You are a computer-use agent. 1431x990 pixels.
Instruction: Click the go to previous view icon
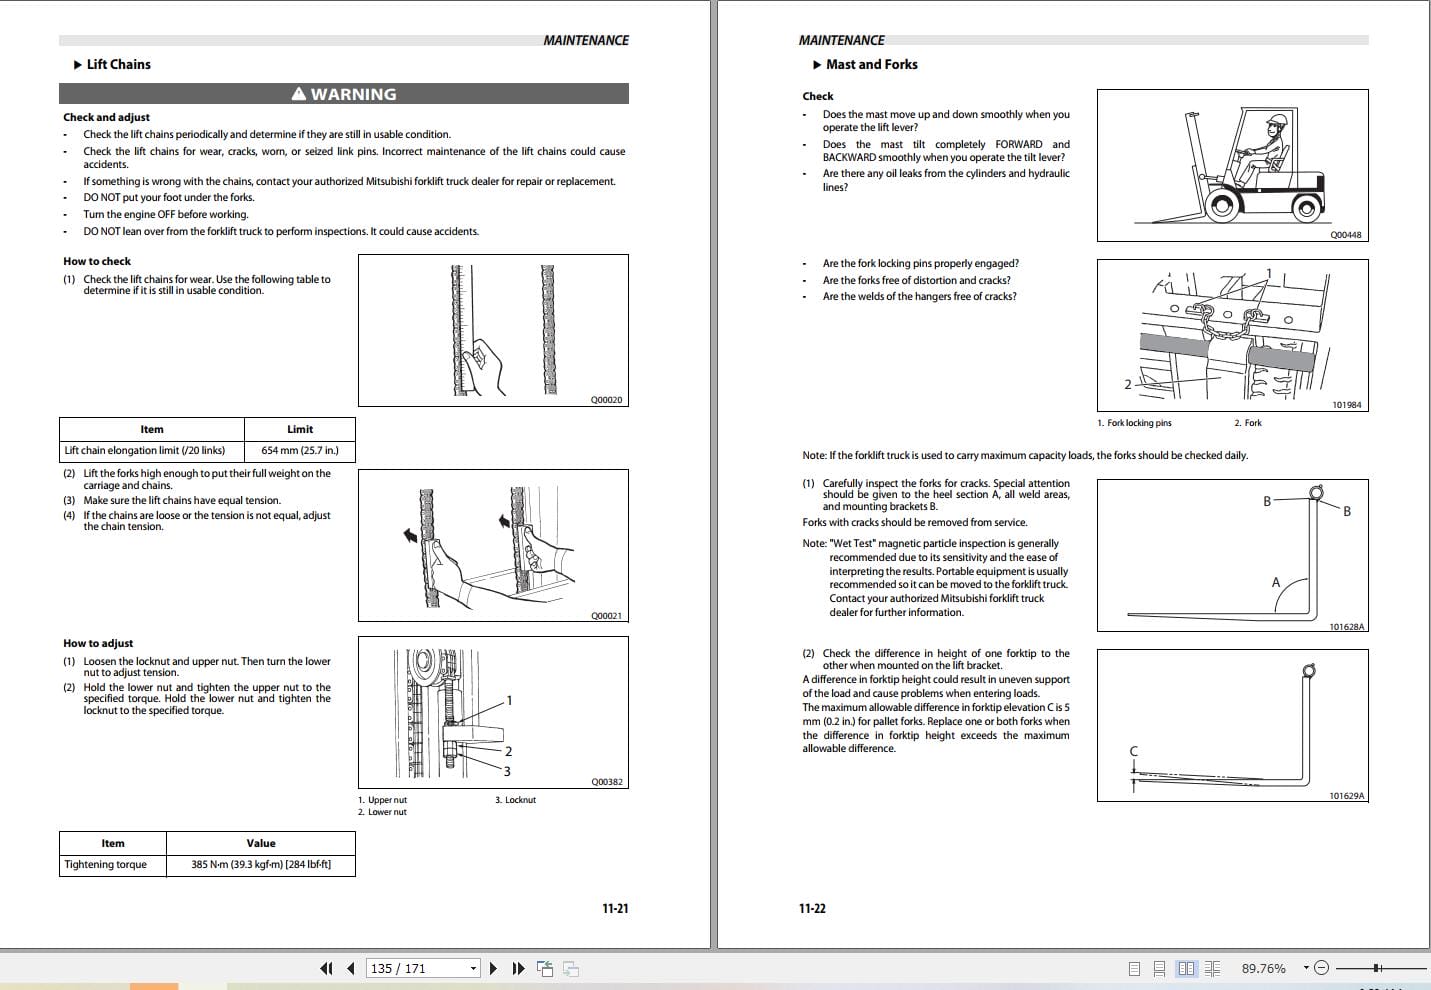[545, 968]
